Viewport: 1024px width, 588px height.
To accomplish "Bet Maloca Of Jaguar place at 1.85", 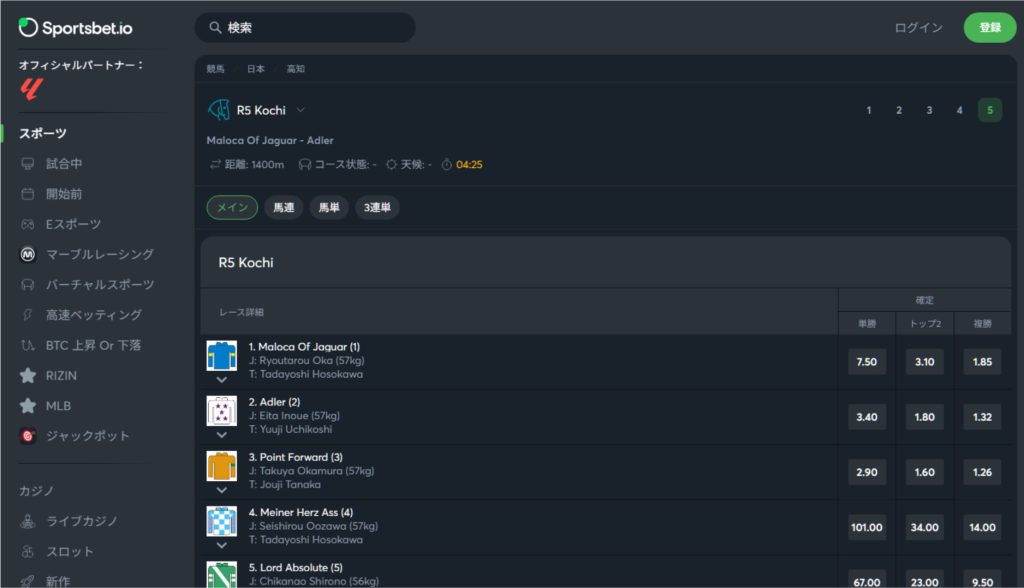I will coord(982,362).
